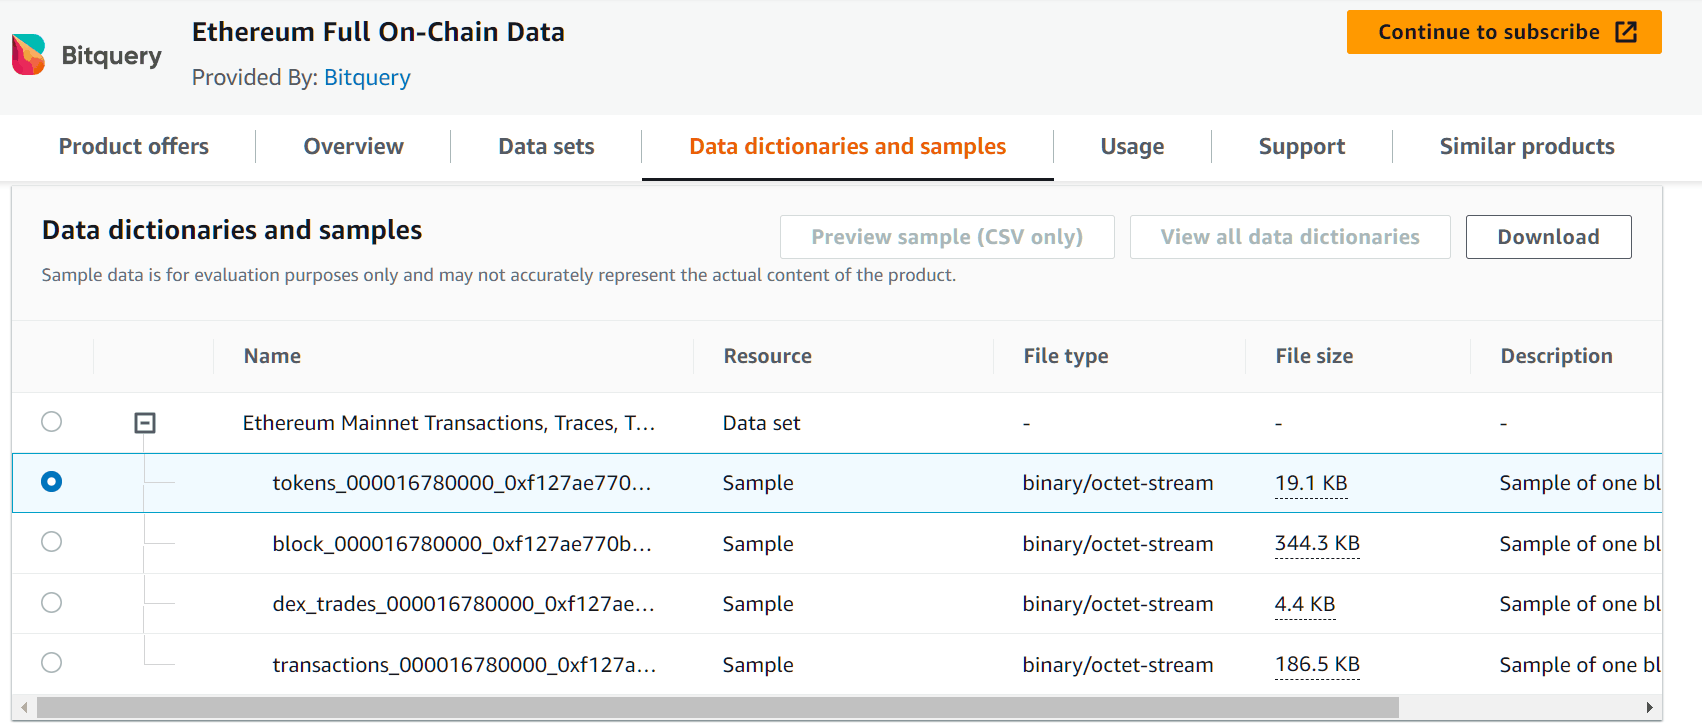Click the Description column header

click(x=1557, y=356)
